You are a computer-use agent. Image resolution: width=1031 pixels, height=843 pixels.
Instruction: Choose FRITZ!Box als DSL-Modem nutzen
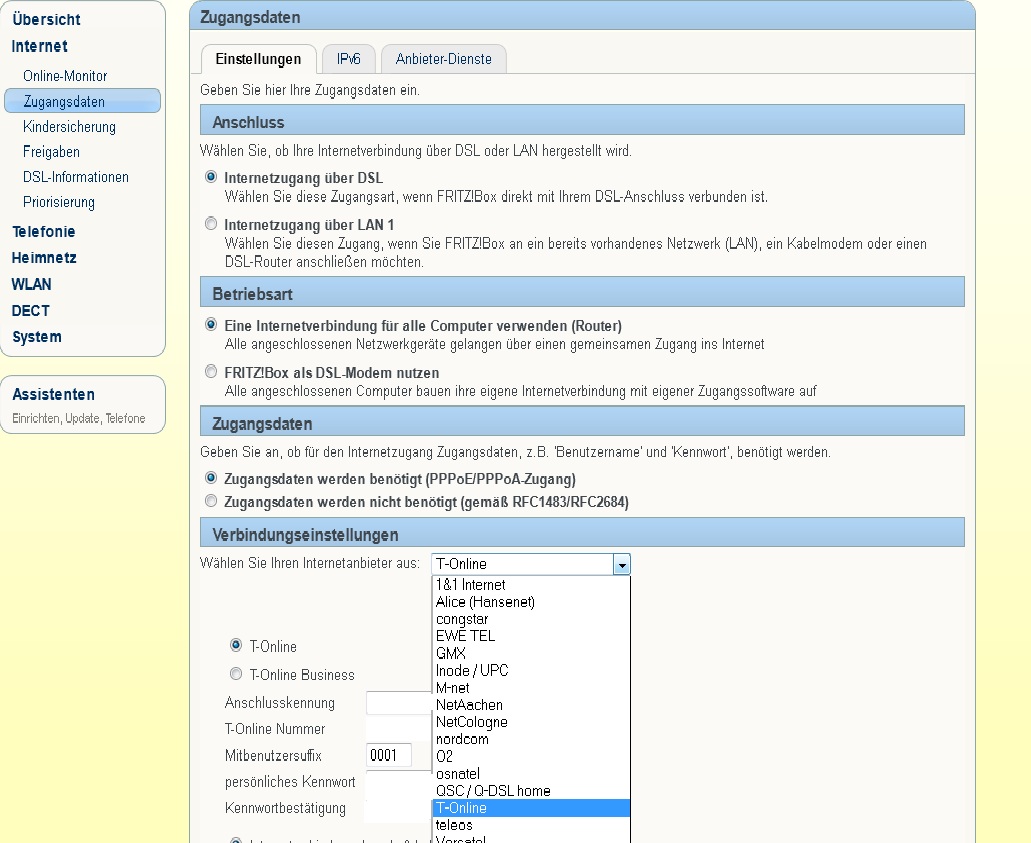(x=211, y=372)
